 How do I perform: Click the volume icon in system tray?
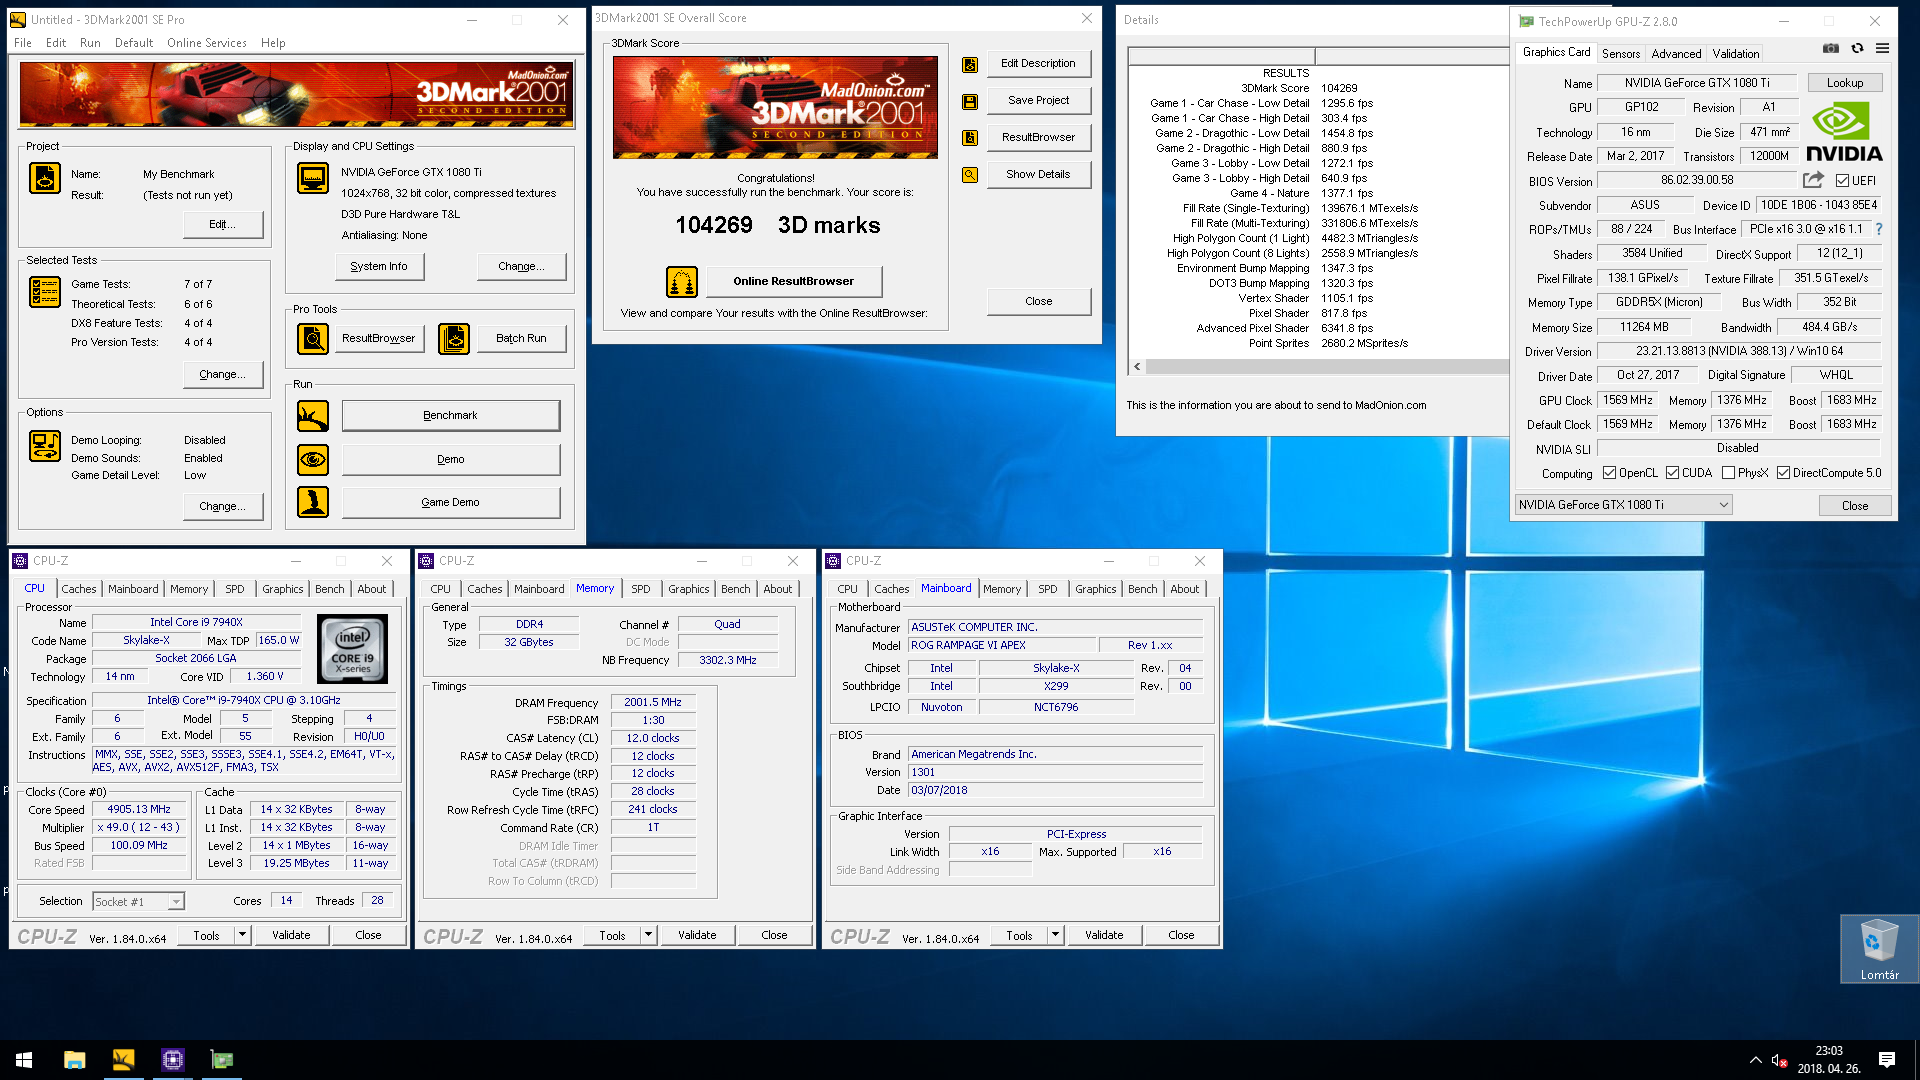(x=1779, y=1060)
